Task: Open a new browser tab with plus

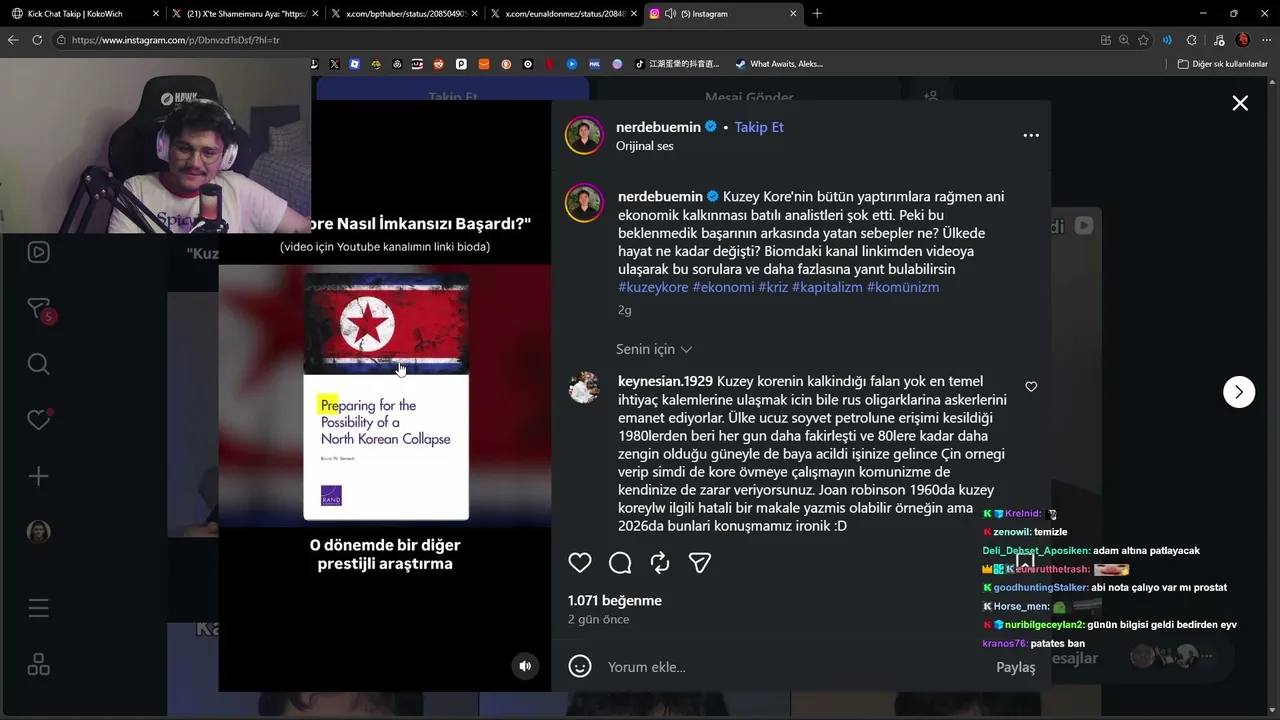Action: (817, 14)
